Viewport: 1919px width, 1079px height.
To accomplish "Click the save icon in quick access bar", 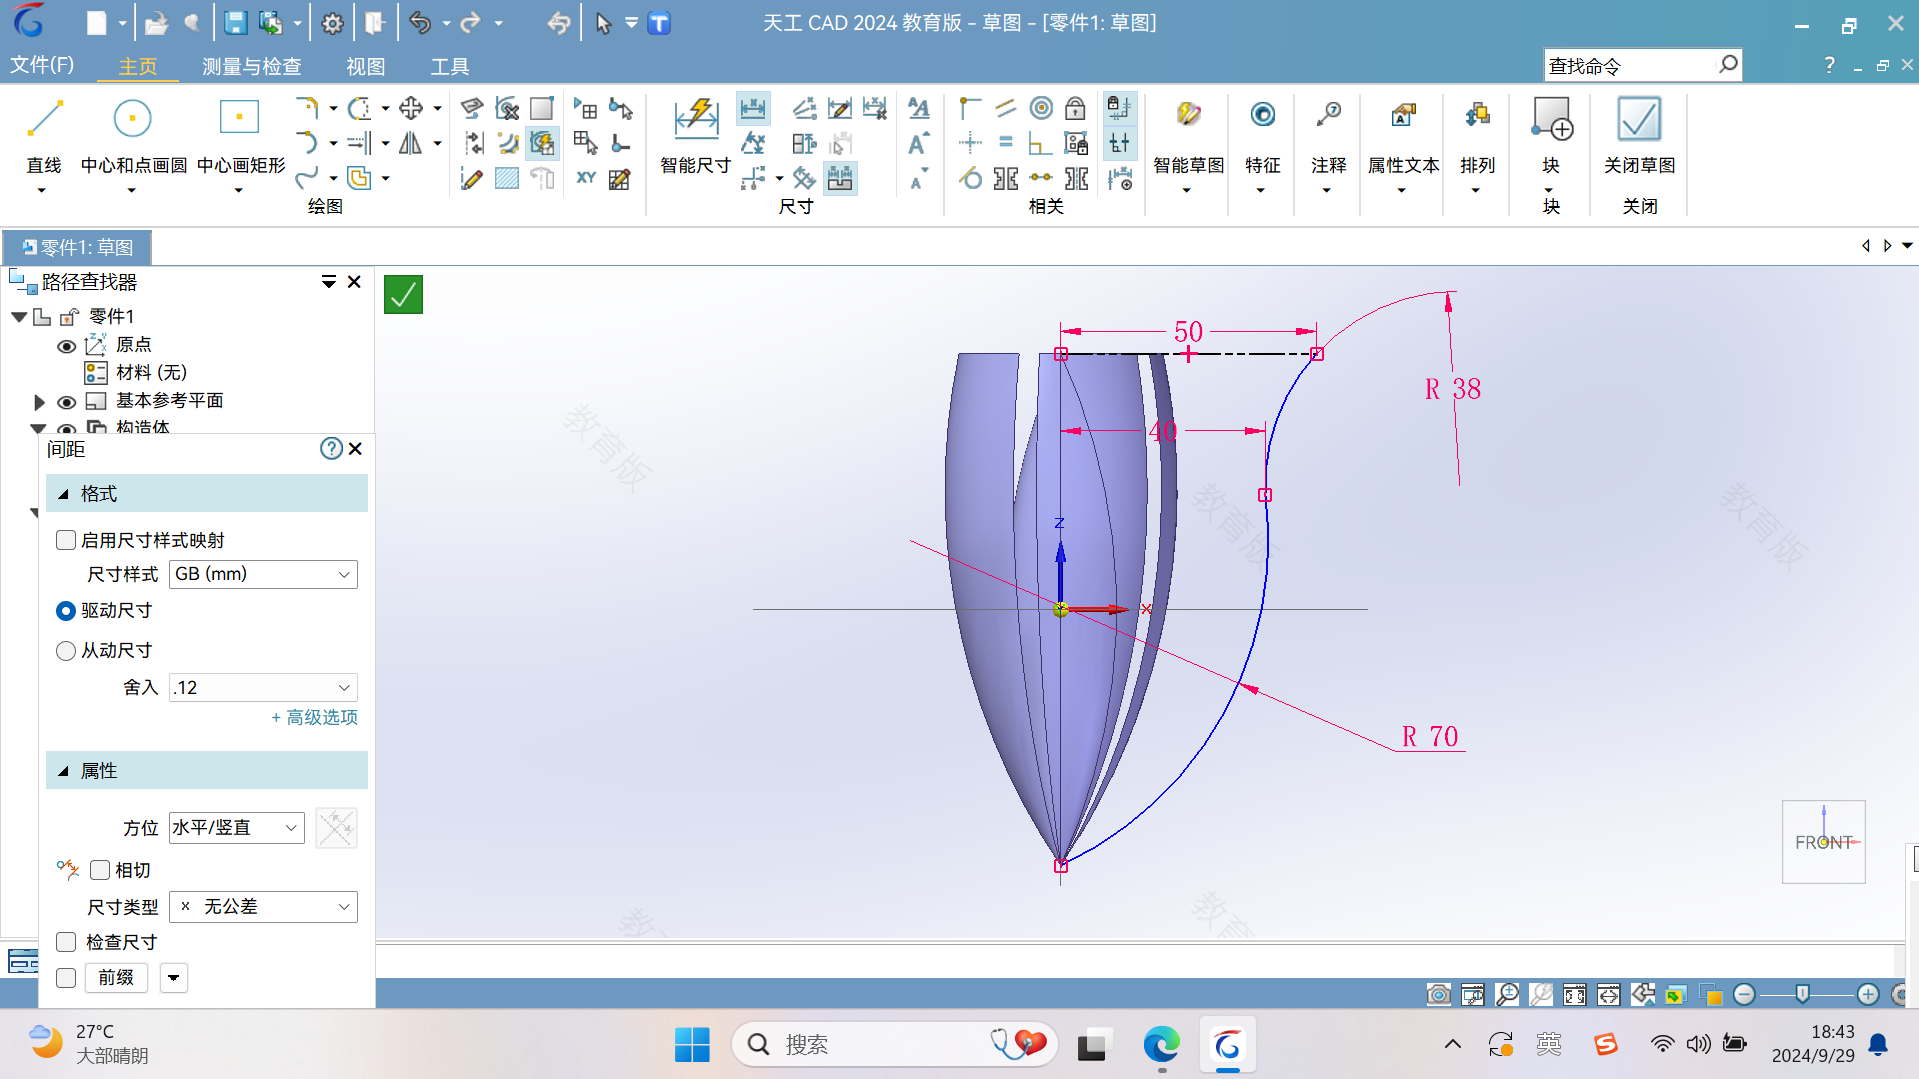I will point(235,23).
